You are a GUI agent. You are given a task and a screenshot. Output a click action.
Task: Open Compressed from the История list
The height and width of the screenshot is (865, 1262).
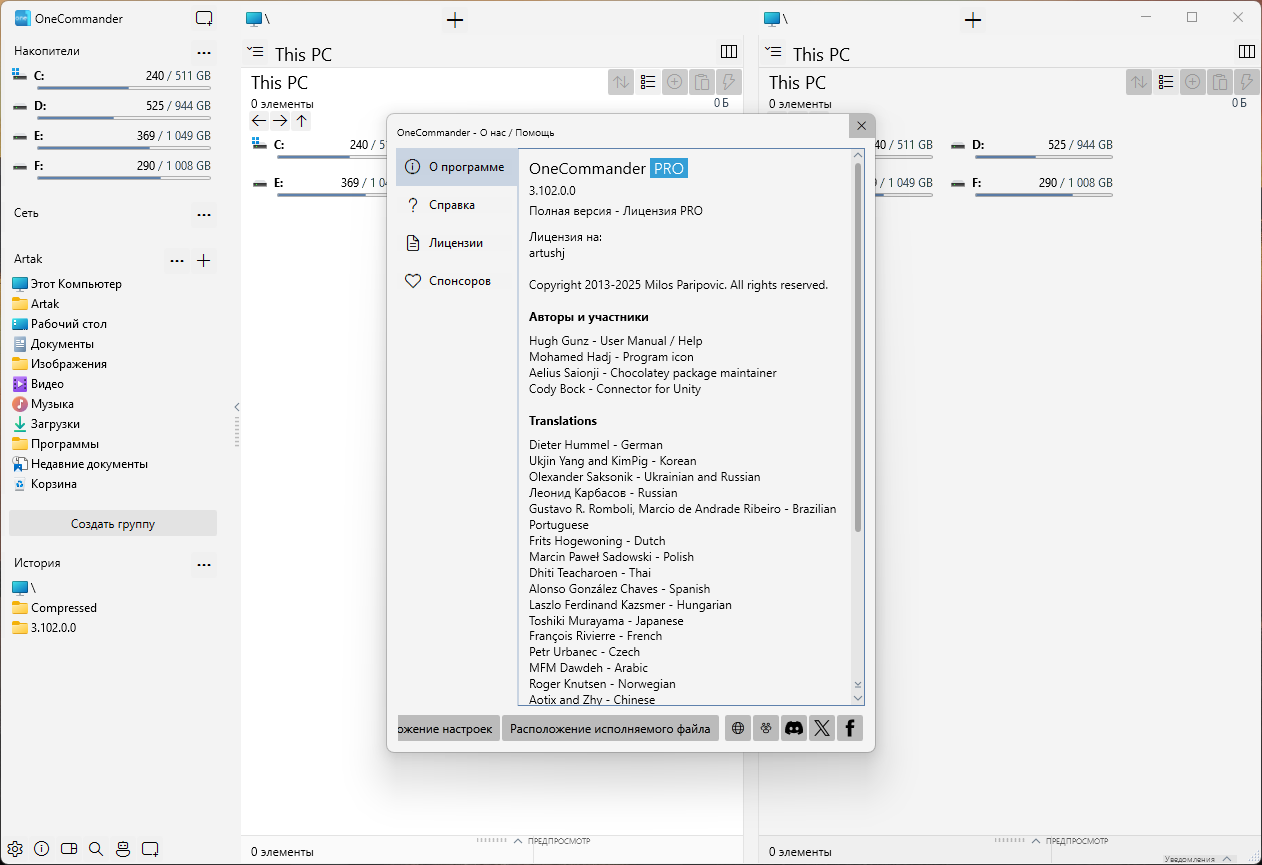[55, 608]
